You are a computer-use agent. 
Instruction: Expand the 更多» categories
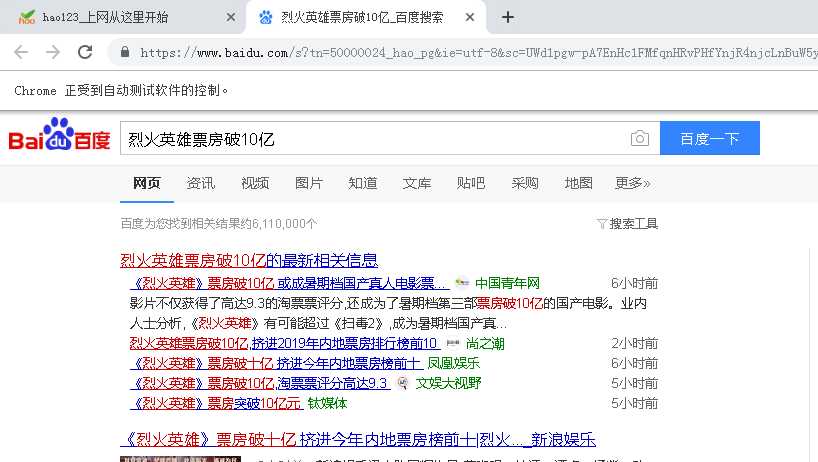coord(633,183)
